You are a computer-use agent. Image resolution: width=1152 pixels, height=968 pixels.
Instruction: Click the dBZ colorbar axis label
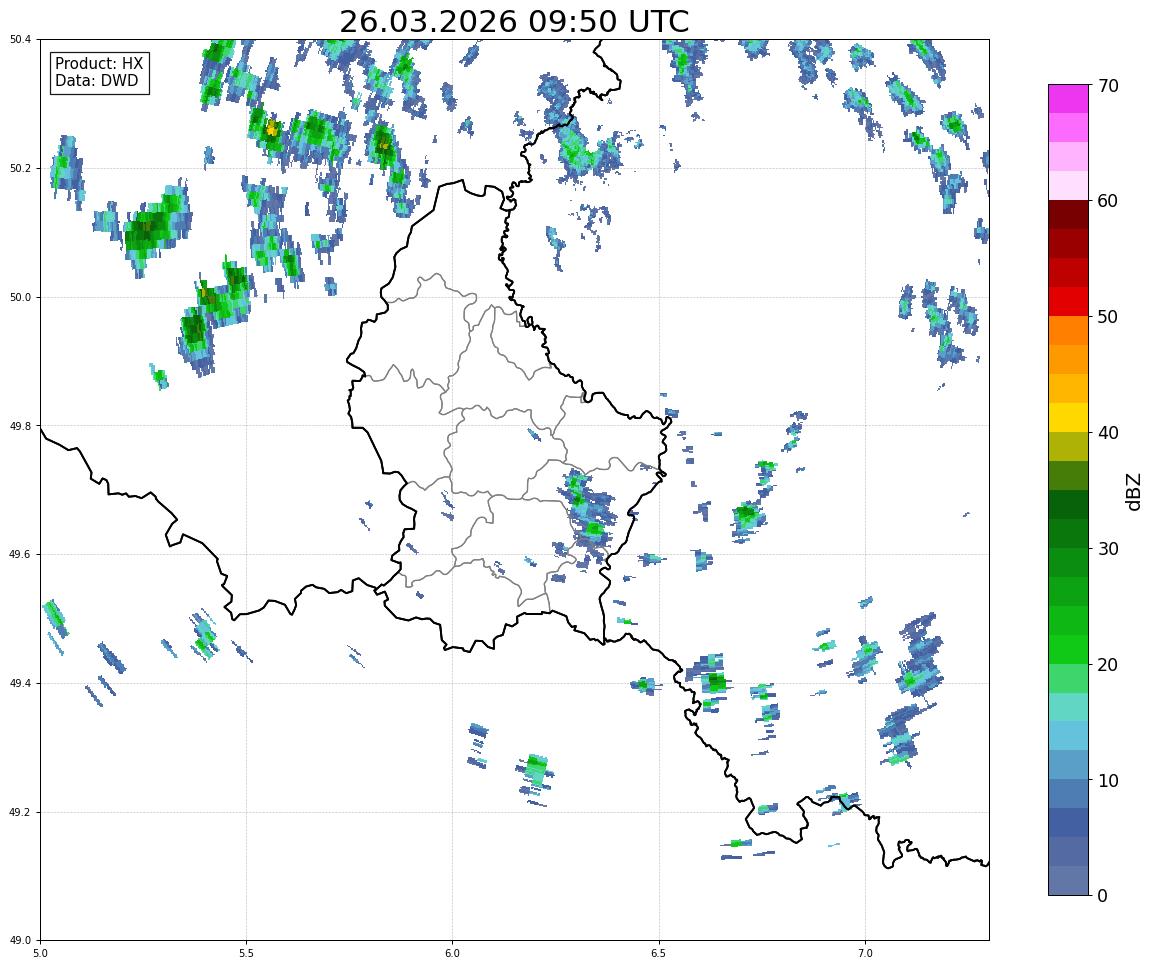[x=1134, y=491]
